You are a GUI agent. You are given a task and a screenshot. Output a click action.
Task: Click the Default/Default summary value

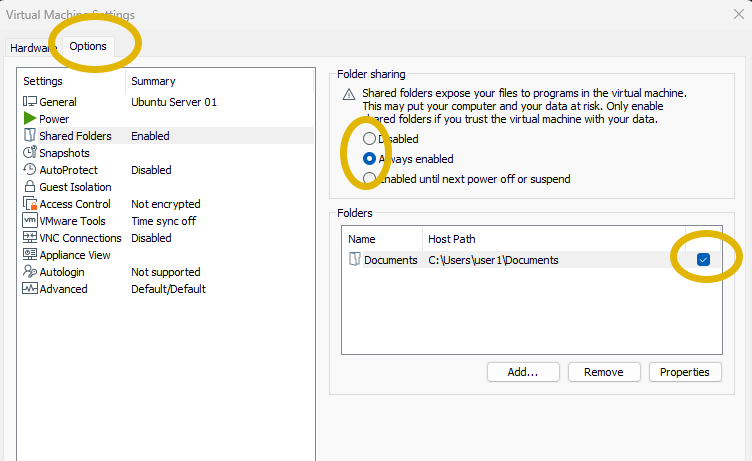click(168, 289)
